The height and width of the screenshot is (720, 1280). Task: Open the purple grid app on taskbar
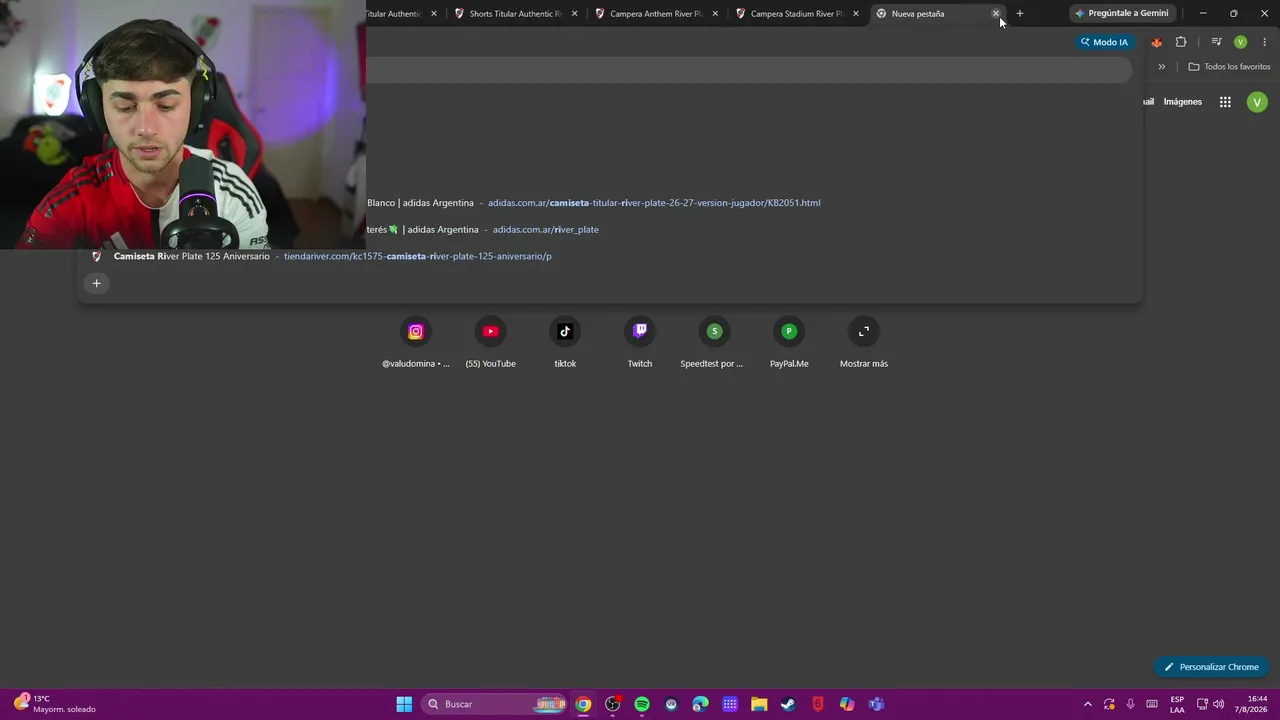pyautogui.click(x=730, y=704)
